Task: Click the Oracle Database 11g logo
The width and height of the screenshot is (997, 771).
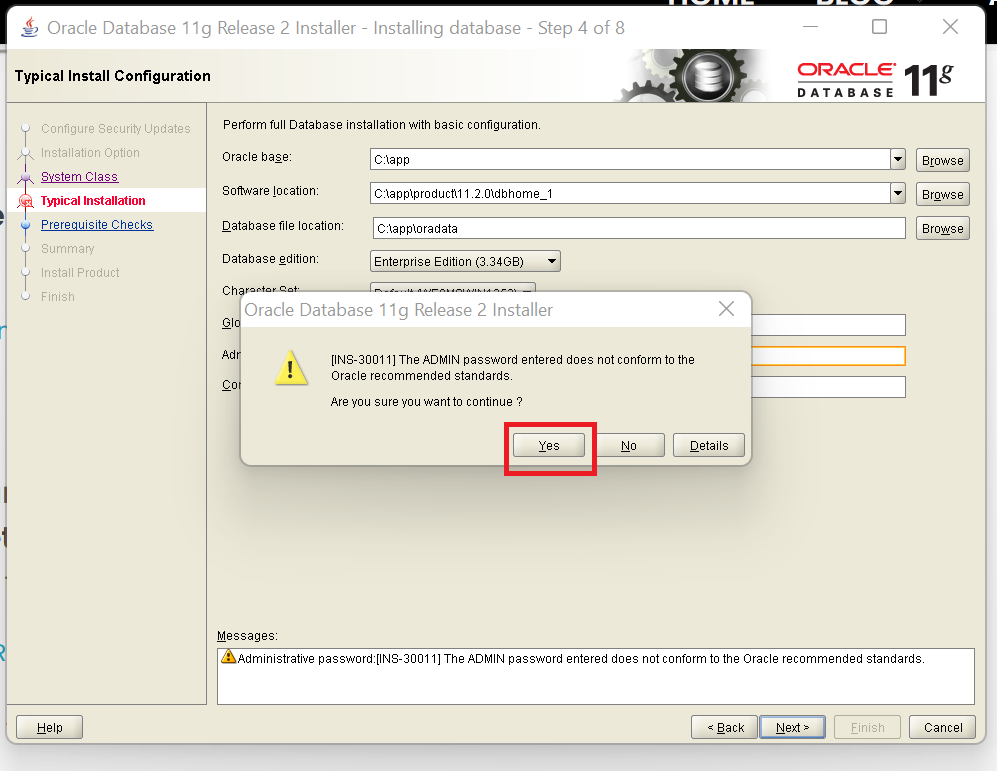Action: (x=875, y=79)
